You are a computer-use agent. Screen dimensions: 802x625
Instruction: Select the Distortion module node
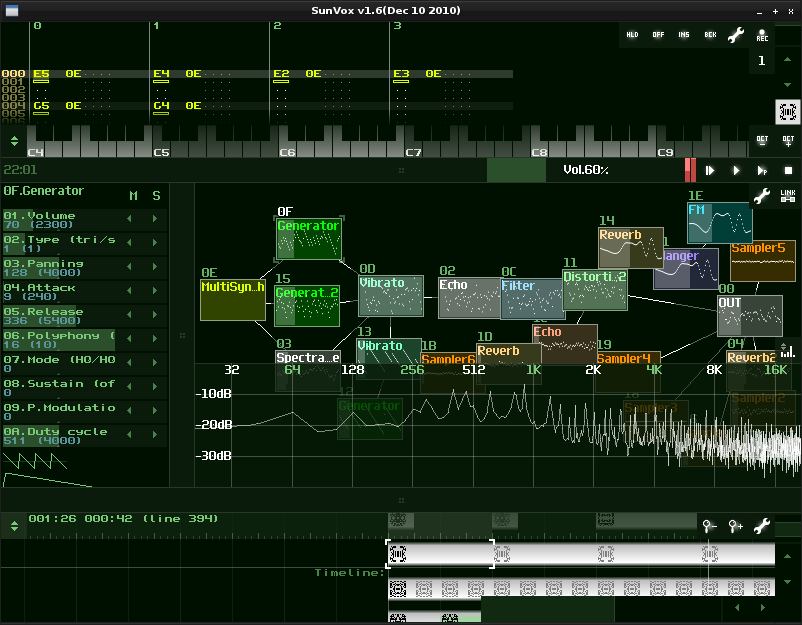(595, 290)
